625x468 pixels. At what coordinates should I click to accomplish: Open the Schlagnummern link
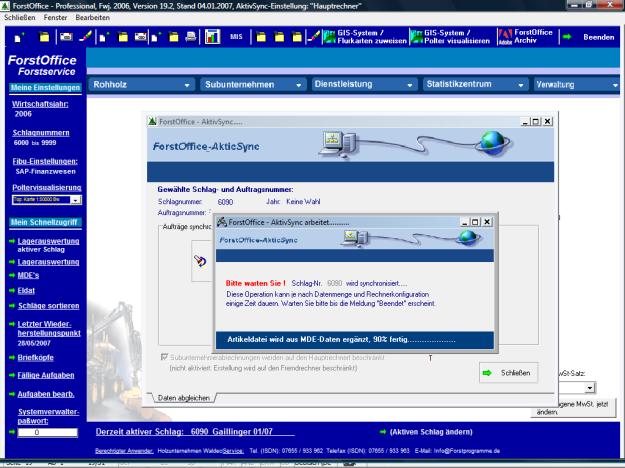click(41, 133)
